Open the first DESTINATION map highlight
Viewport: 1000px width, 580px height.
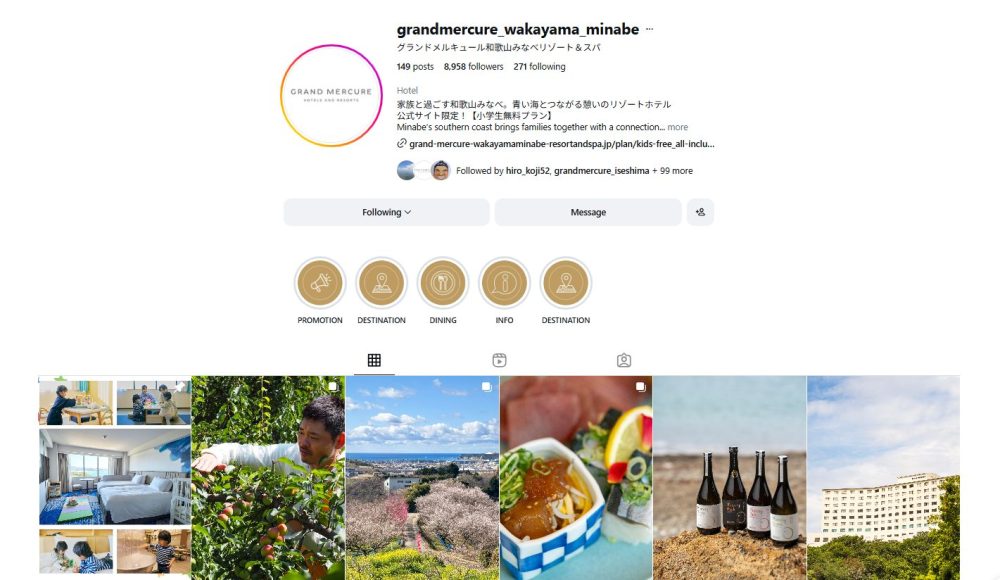tap(381, 283)
